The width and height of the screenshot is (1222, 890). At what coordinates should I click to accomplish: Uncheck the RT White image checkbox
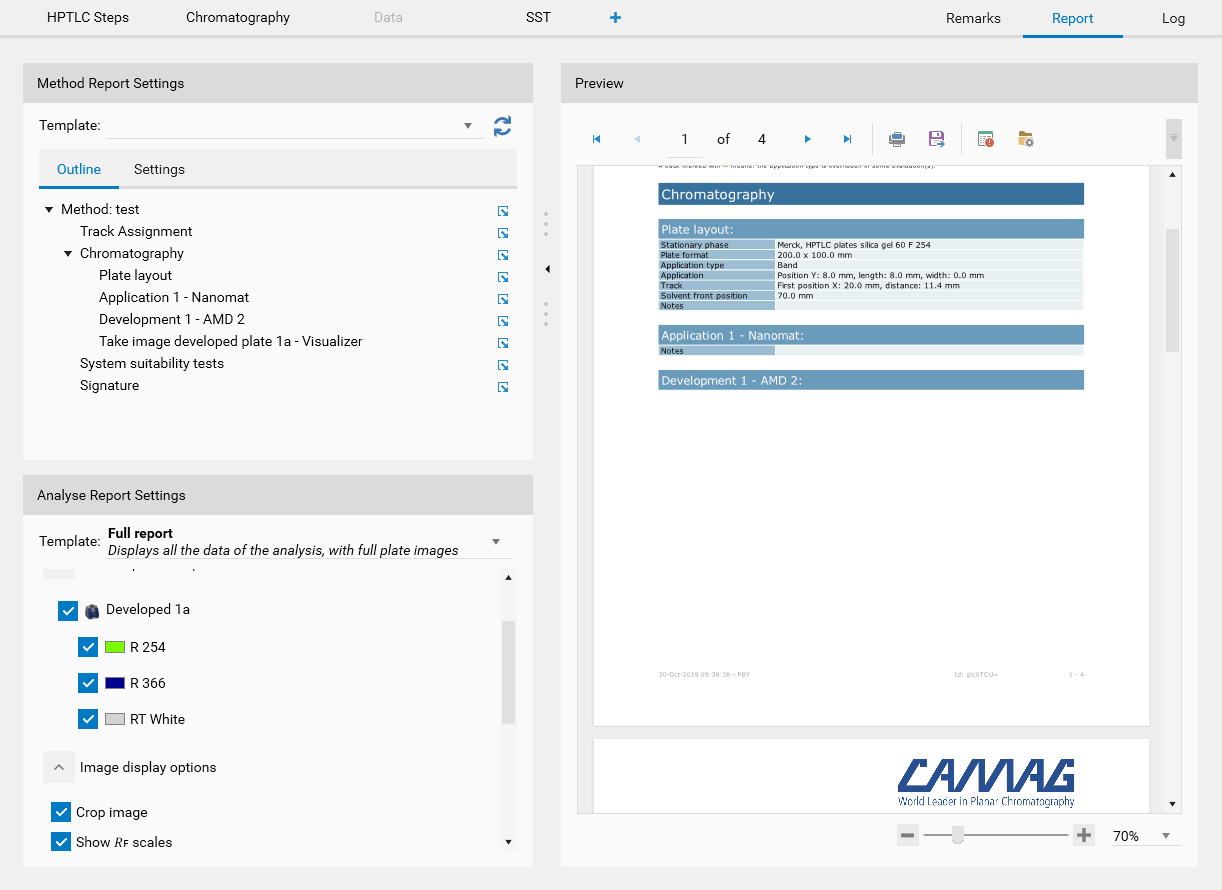tap(88, 719)
